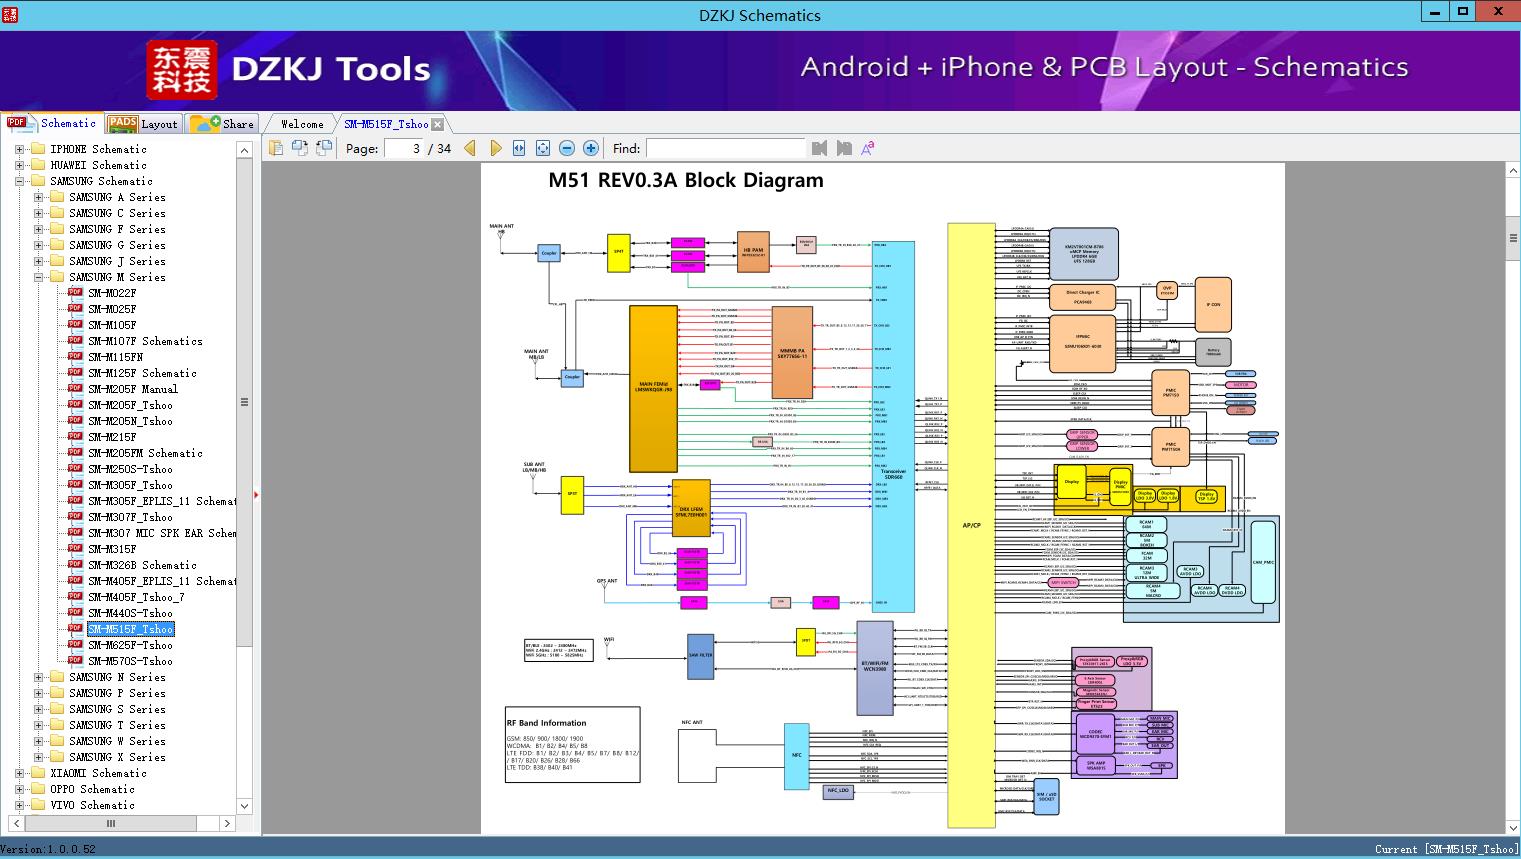The image size is (1521, 859).
Task: Click the DZKJ red logo in banner
Action: [182, 69]
